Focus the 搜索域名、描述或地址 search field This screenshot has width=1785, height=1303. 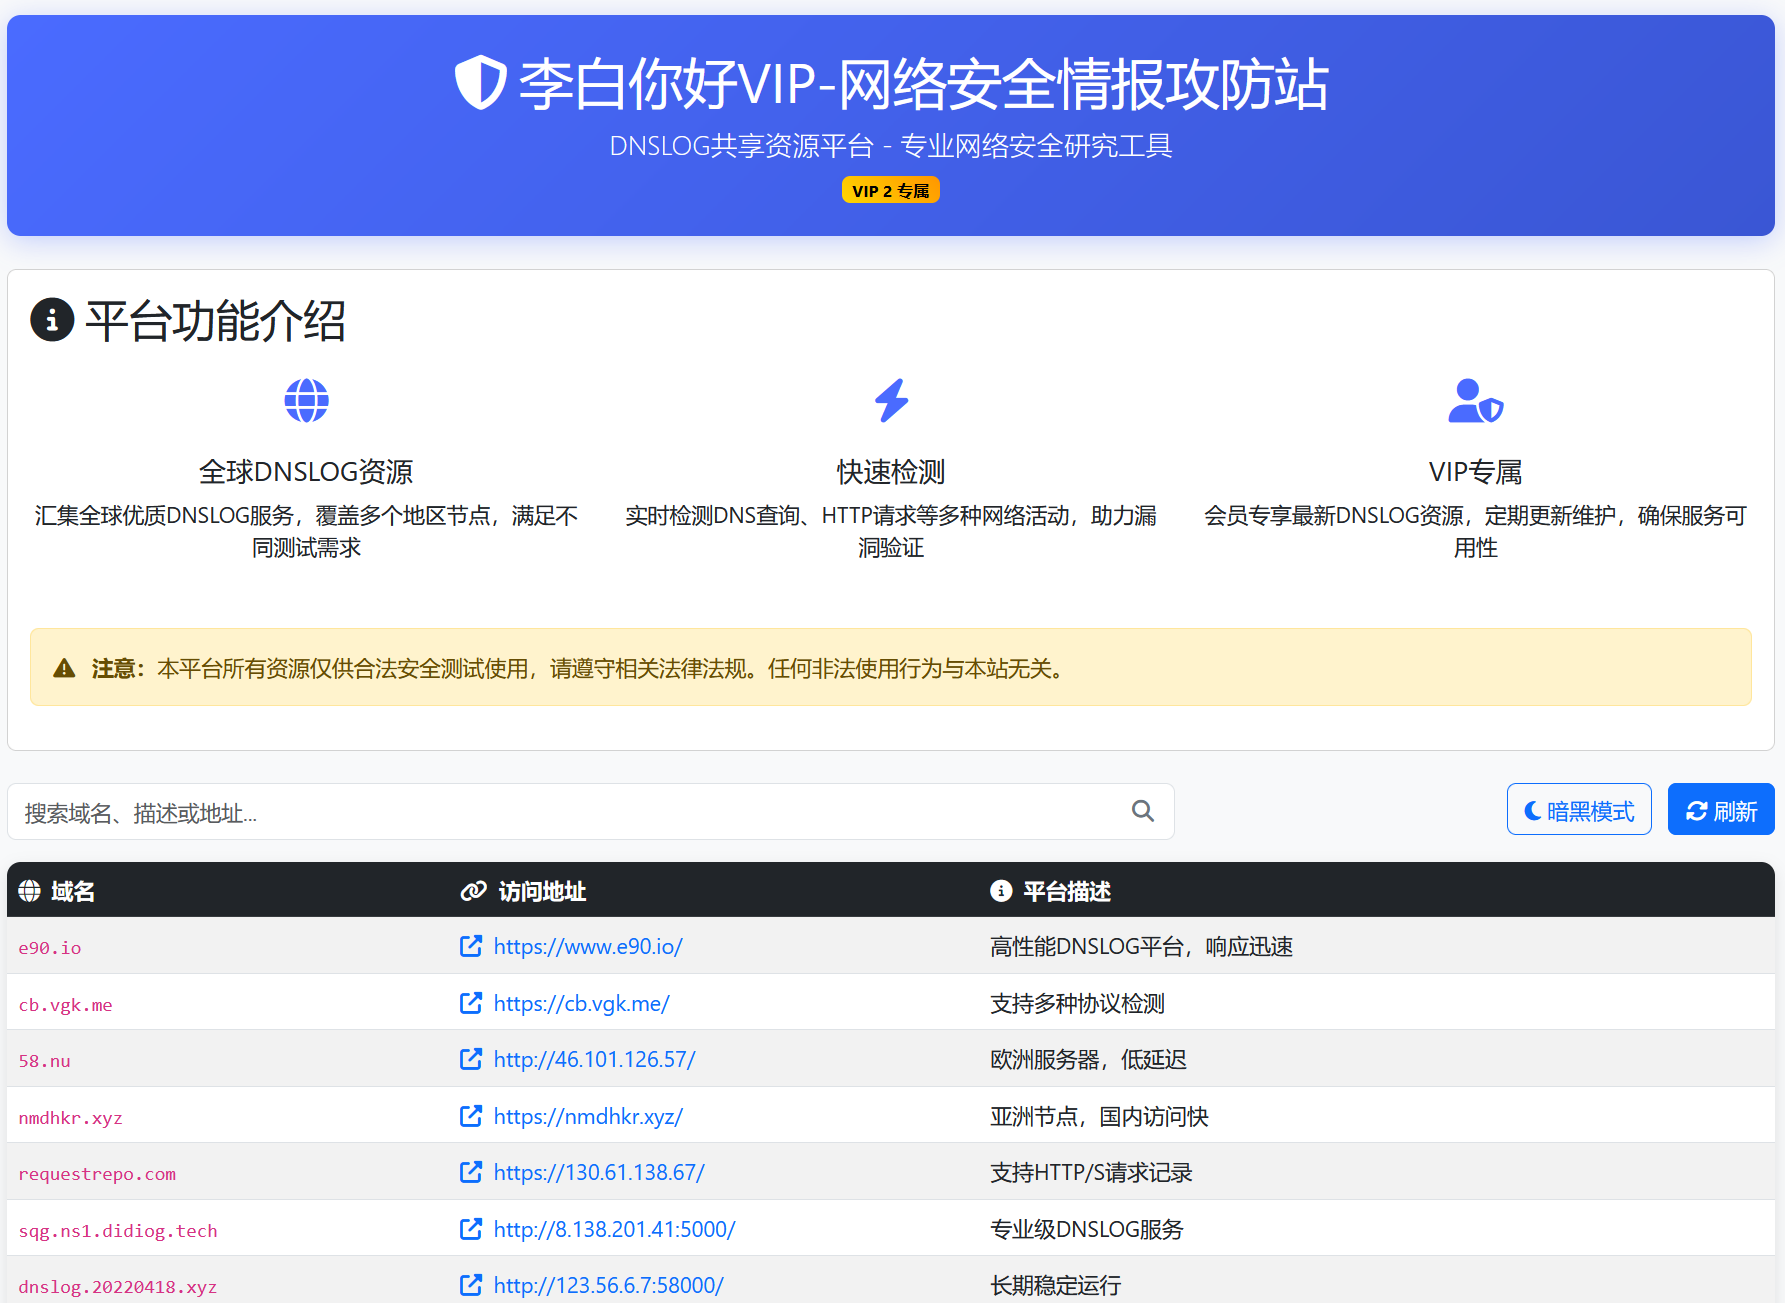pyautogui.click(x=590, y=812)
